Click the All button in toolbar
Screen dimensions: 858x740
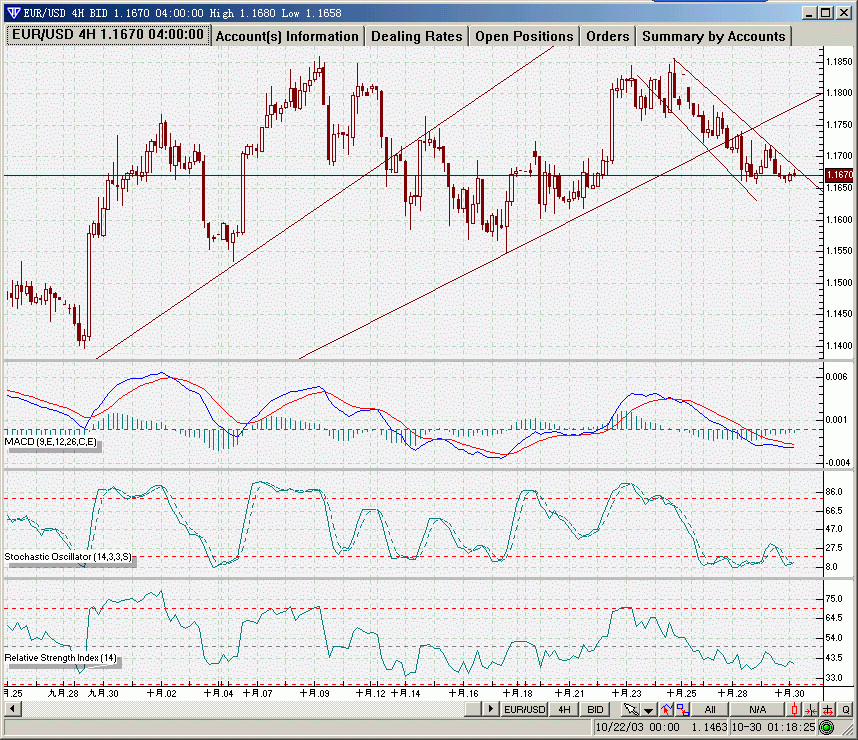tap(710, 709)
